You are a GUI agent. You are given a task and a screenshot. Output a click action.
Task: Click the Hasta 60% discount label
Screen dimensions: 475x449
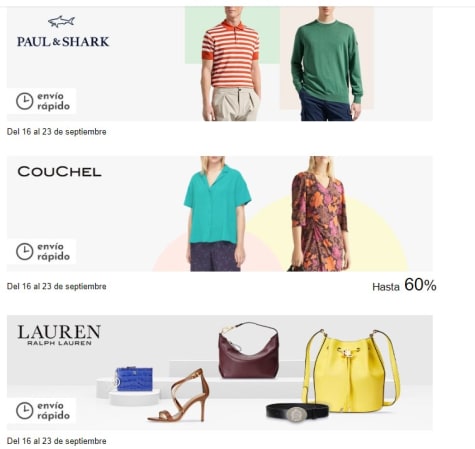404,285
